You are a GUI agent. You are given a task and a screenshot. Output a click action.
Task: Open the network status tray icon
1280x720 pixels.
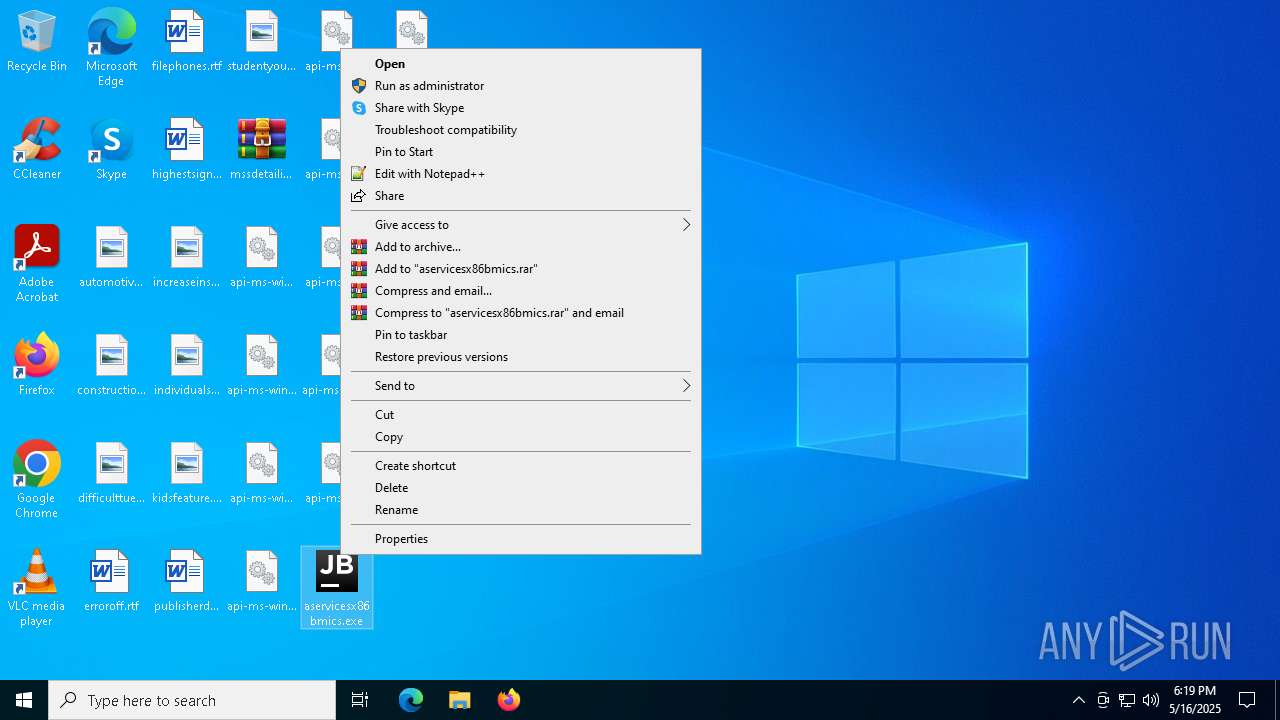1127,700
